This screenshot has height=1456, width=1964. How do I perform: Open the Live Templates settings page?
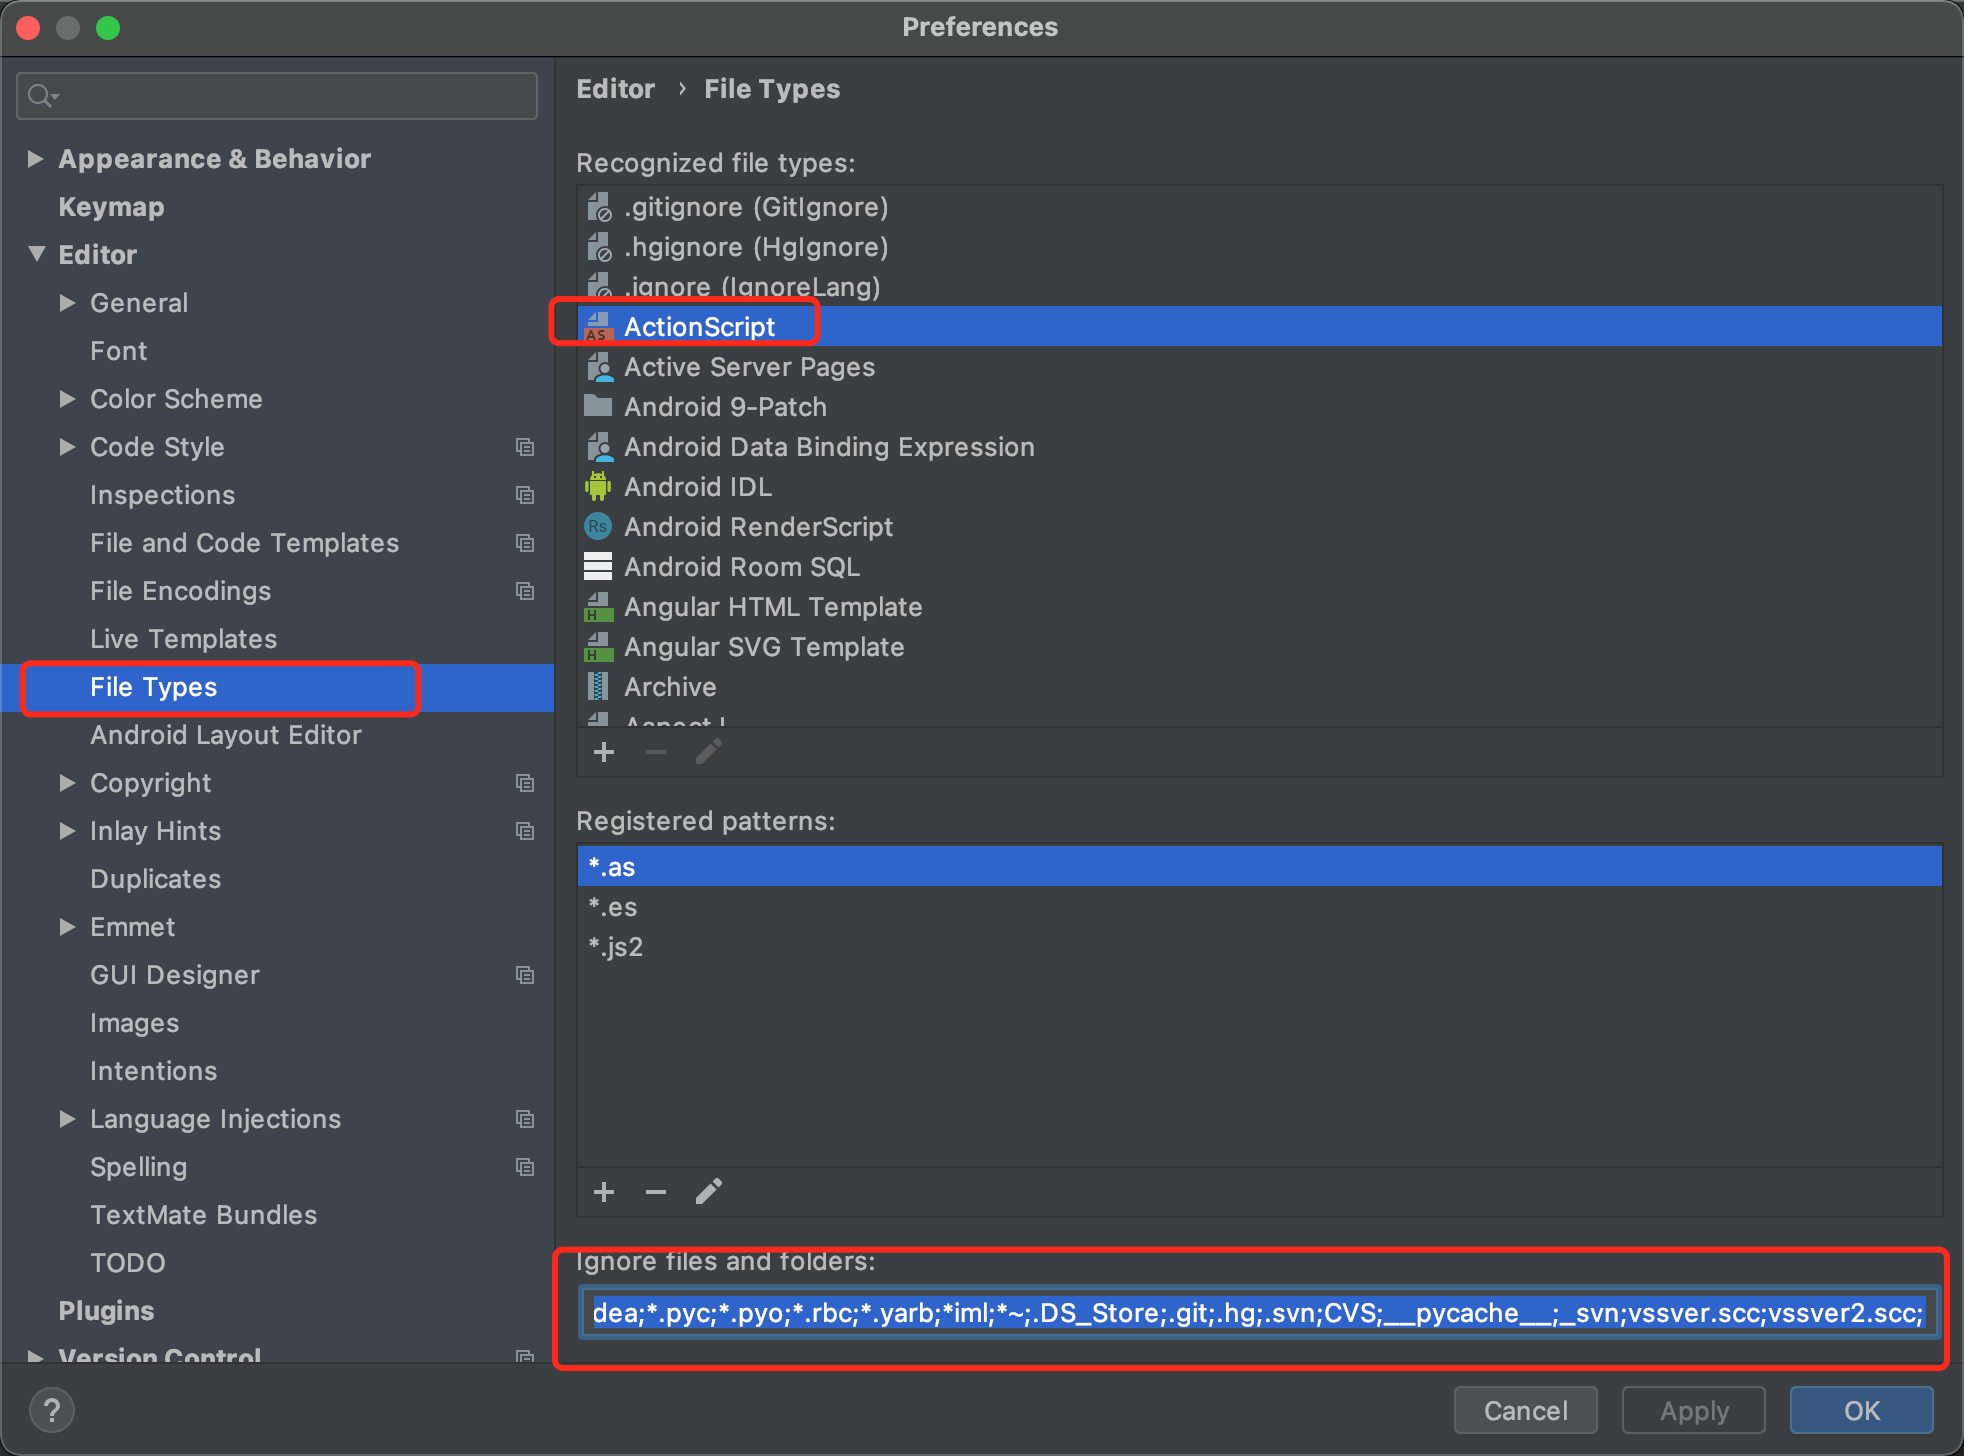pyautogui.click(x=183, y=639)
